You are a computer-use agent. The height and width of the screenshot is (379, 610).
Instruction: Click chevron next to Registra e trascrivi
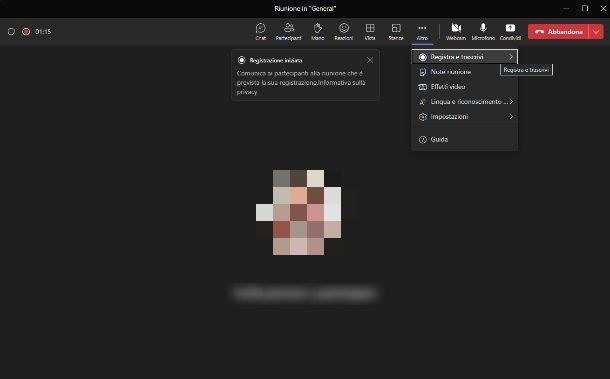(511, 57)
